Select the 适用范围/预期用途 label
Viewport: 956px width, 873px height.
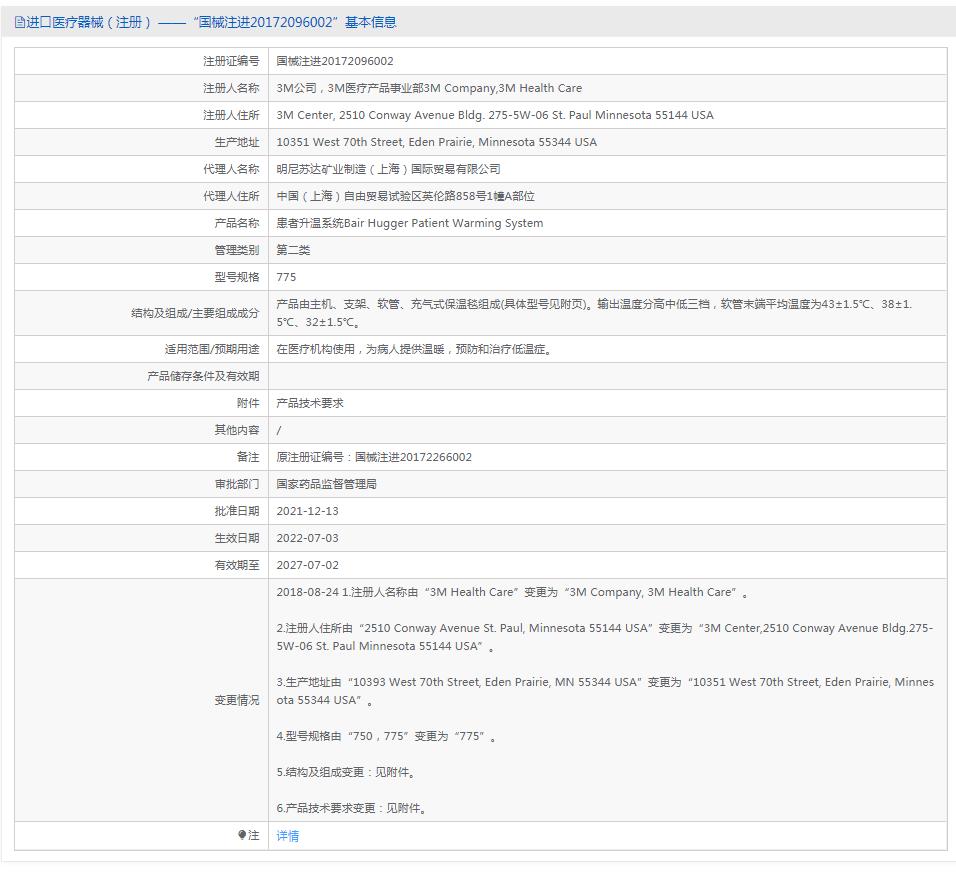212,349
